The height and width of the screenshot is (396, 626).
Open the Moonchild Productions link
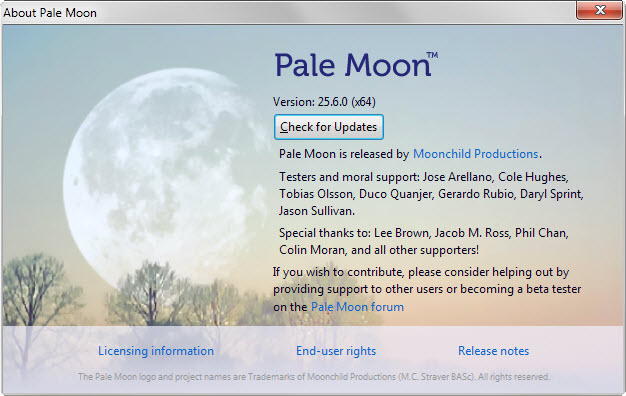pos(475,154)
